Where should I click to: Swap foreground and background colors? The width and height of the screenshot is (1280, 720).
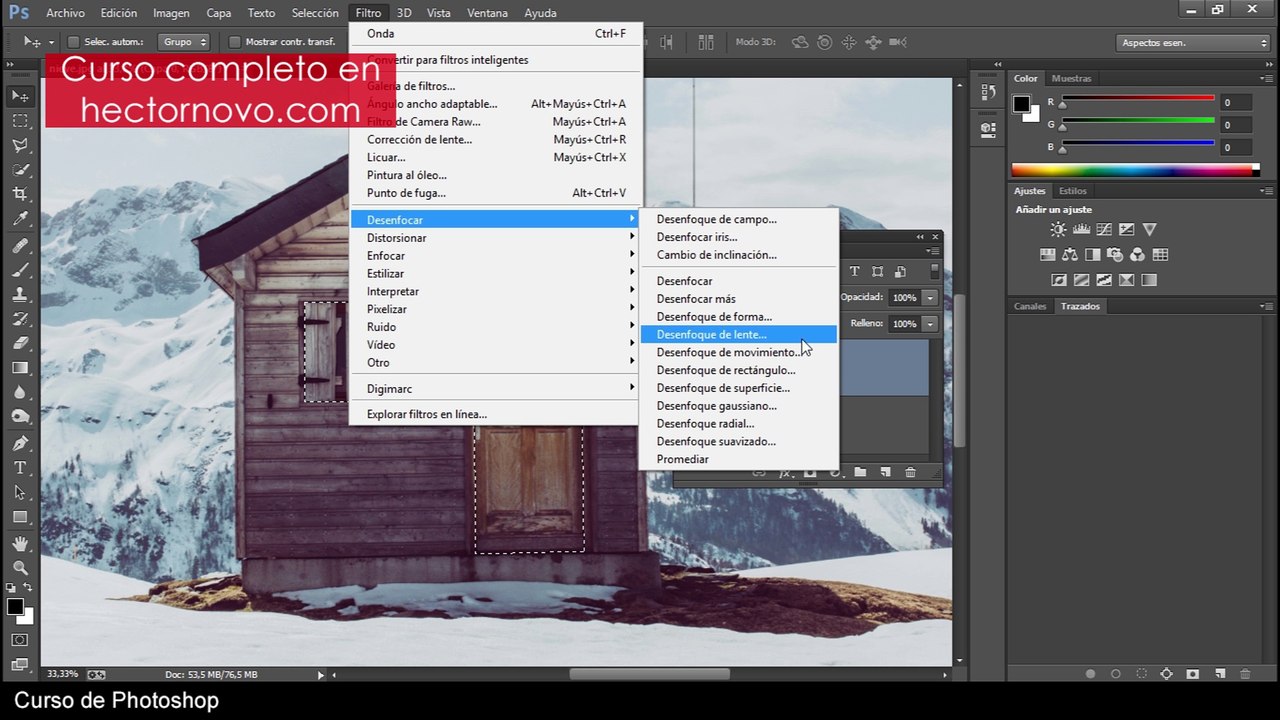pos(28,588)
